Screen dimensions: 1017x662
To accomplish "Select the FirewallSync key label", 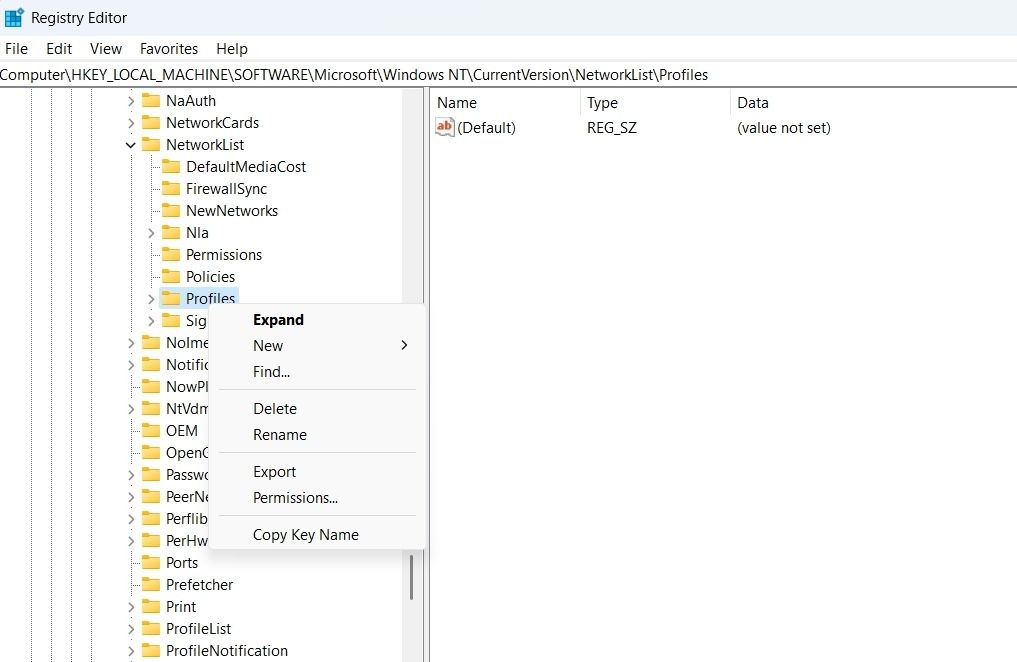I will point(226,189).
